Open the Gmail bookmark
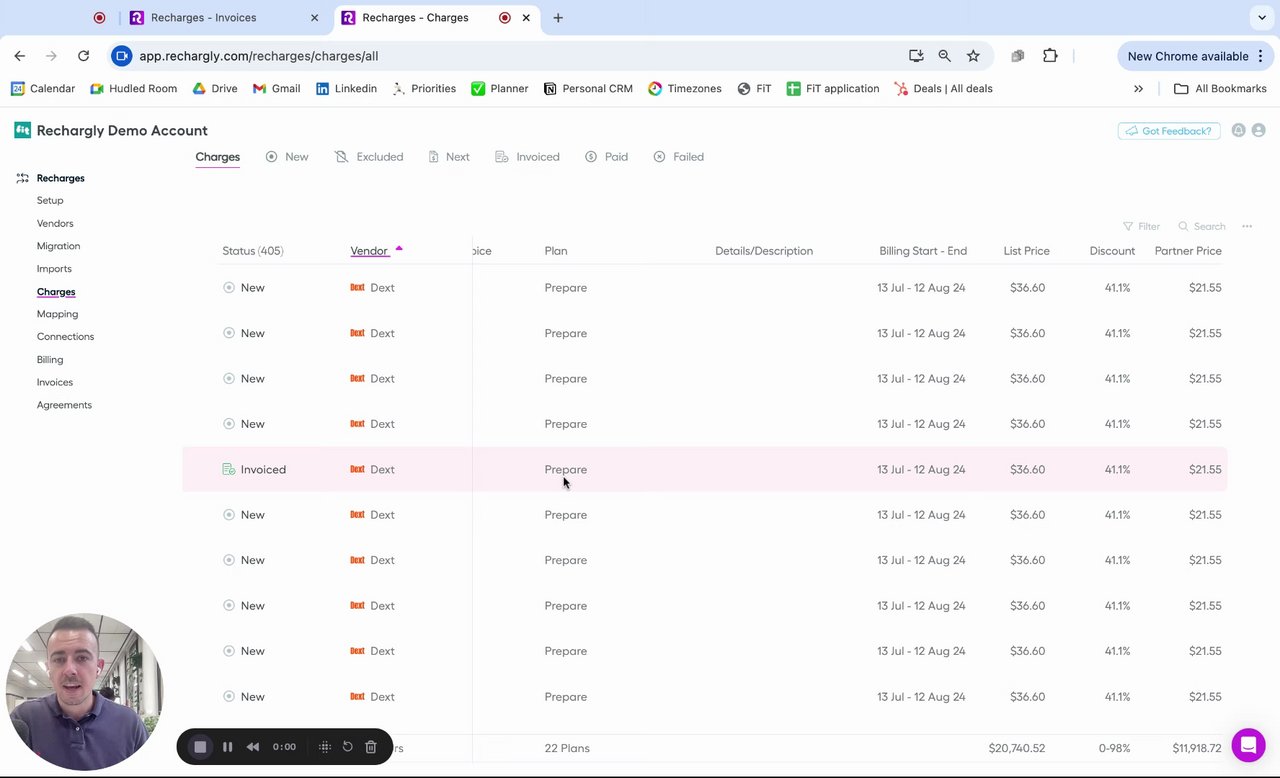 tap(277, 88)
